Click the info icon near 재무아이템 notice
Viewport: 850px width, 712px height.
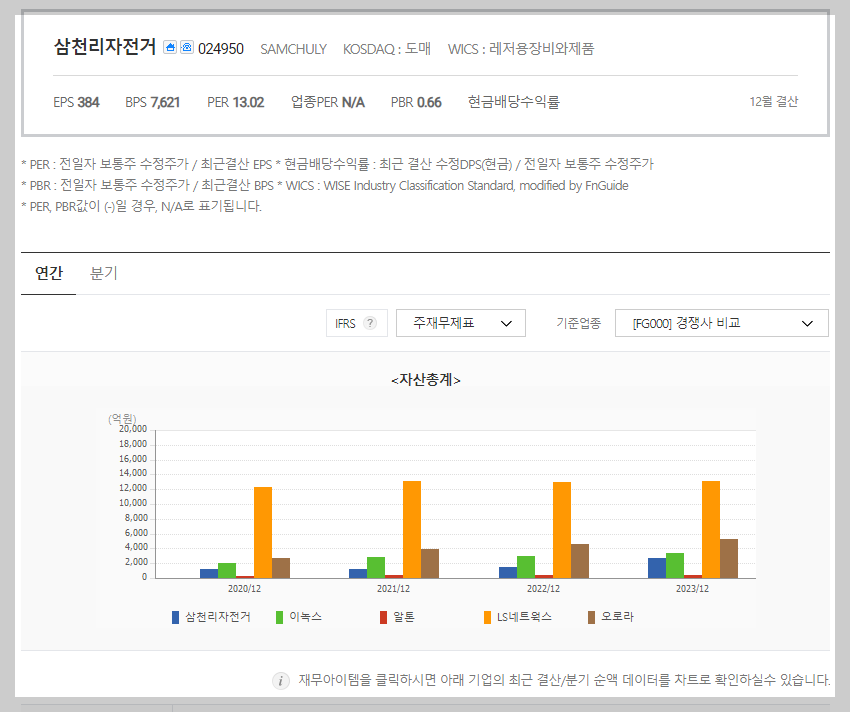[x=280, y=681]
